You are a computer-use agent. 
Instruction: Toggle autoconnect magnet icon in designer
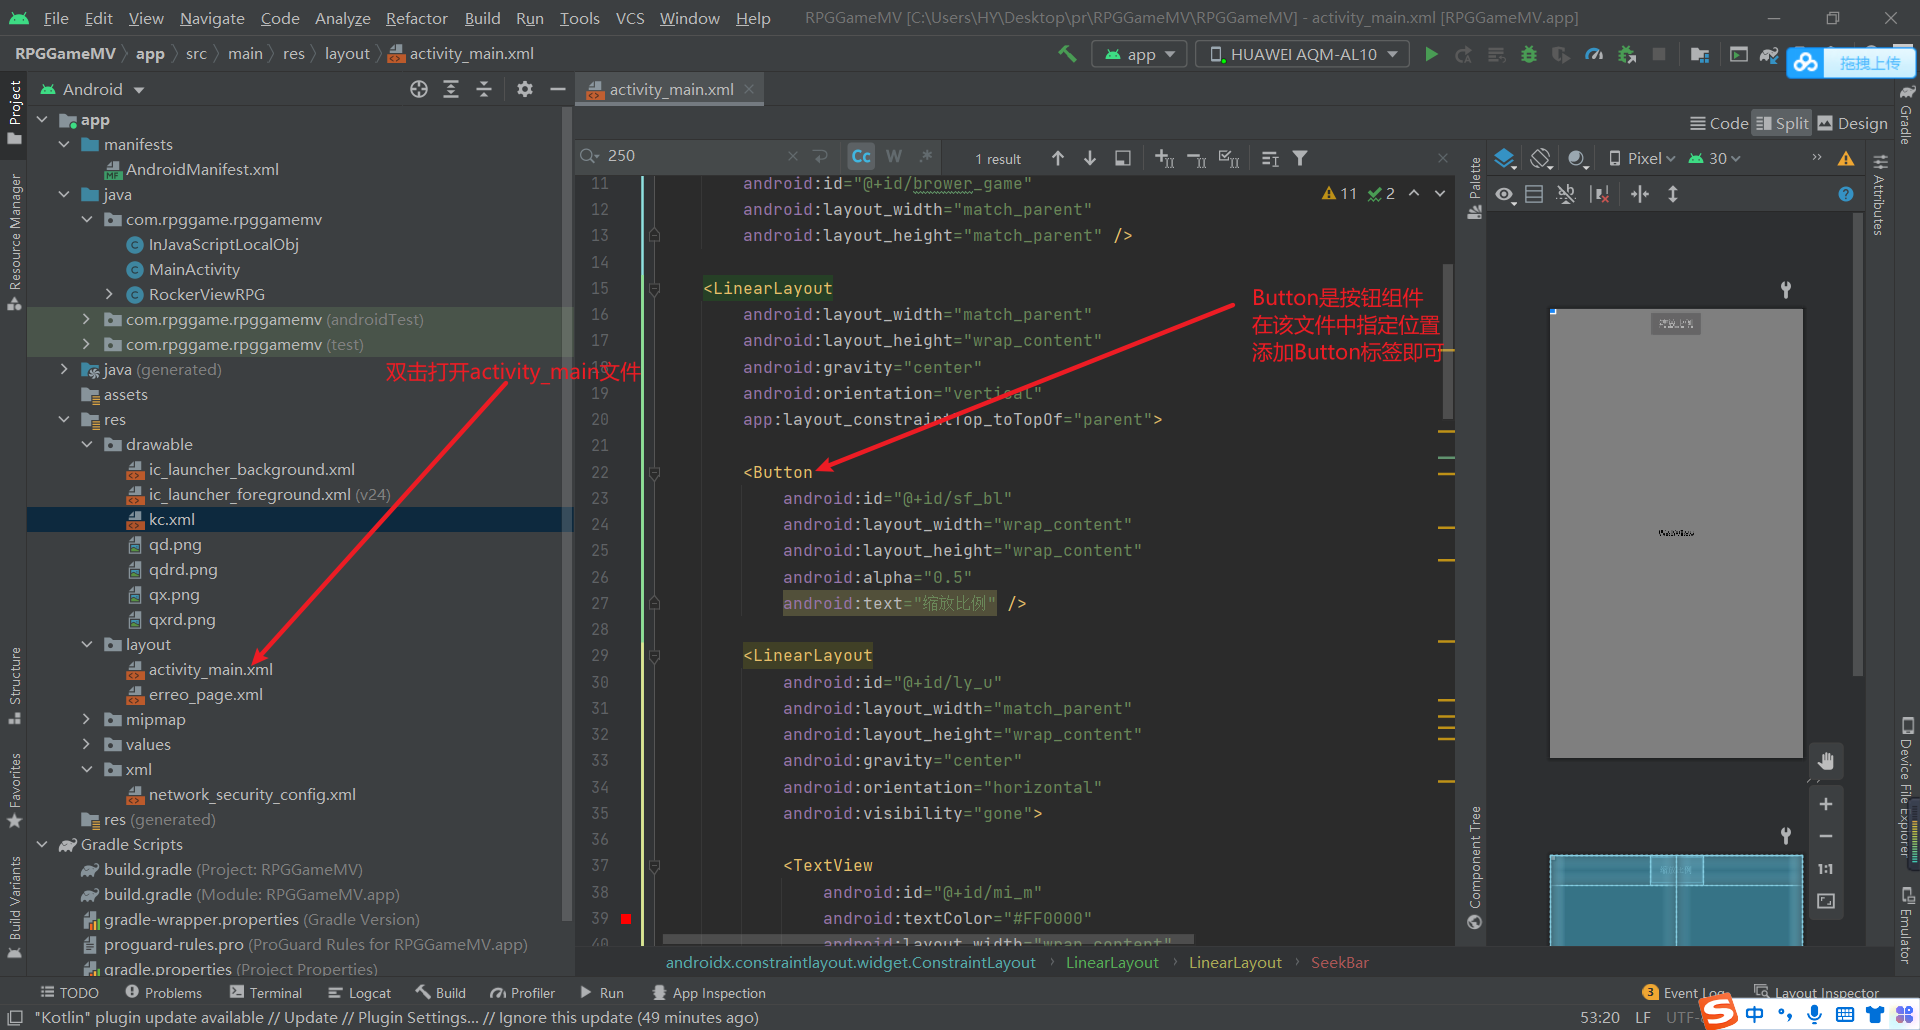[x=1566, y=194]
